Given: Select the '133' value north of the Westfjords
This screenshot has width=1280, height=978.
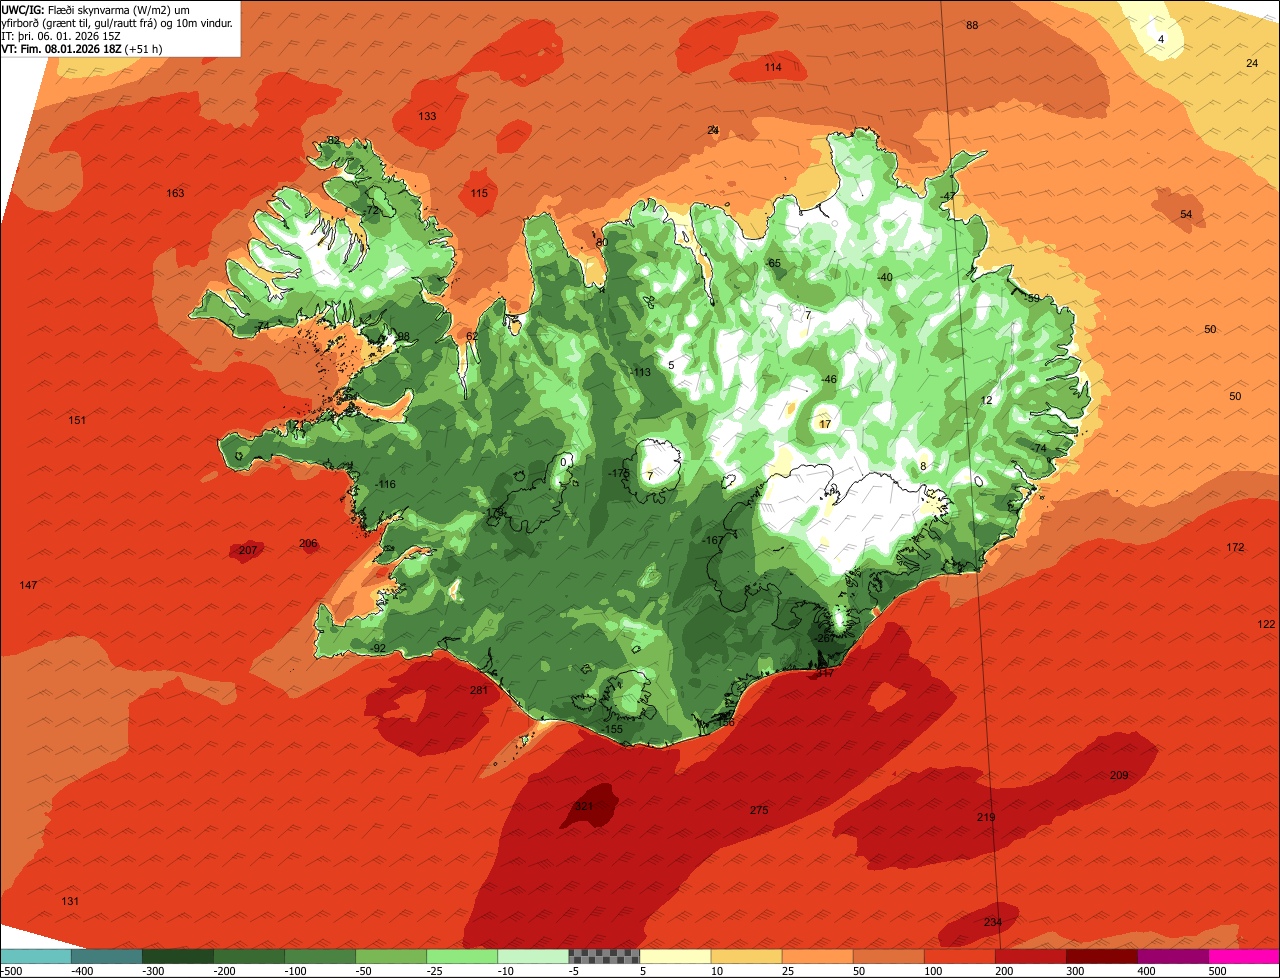Looking at the screenshot, I should point(427,116).
